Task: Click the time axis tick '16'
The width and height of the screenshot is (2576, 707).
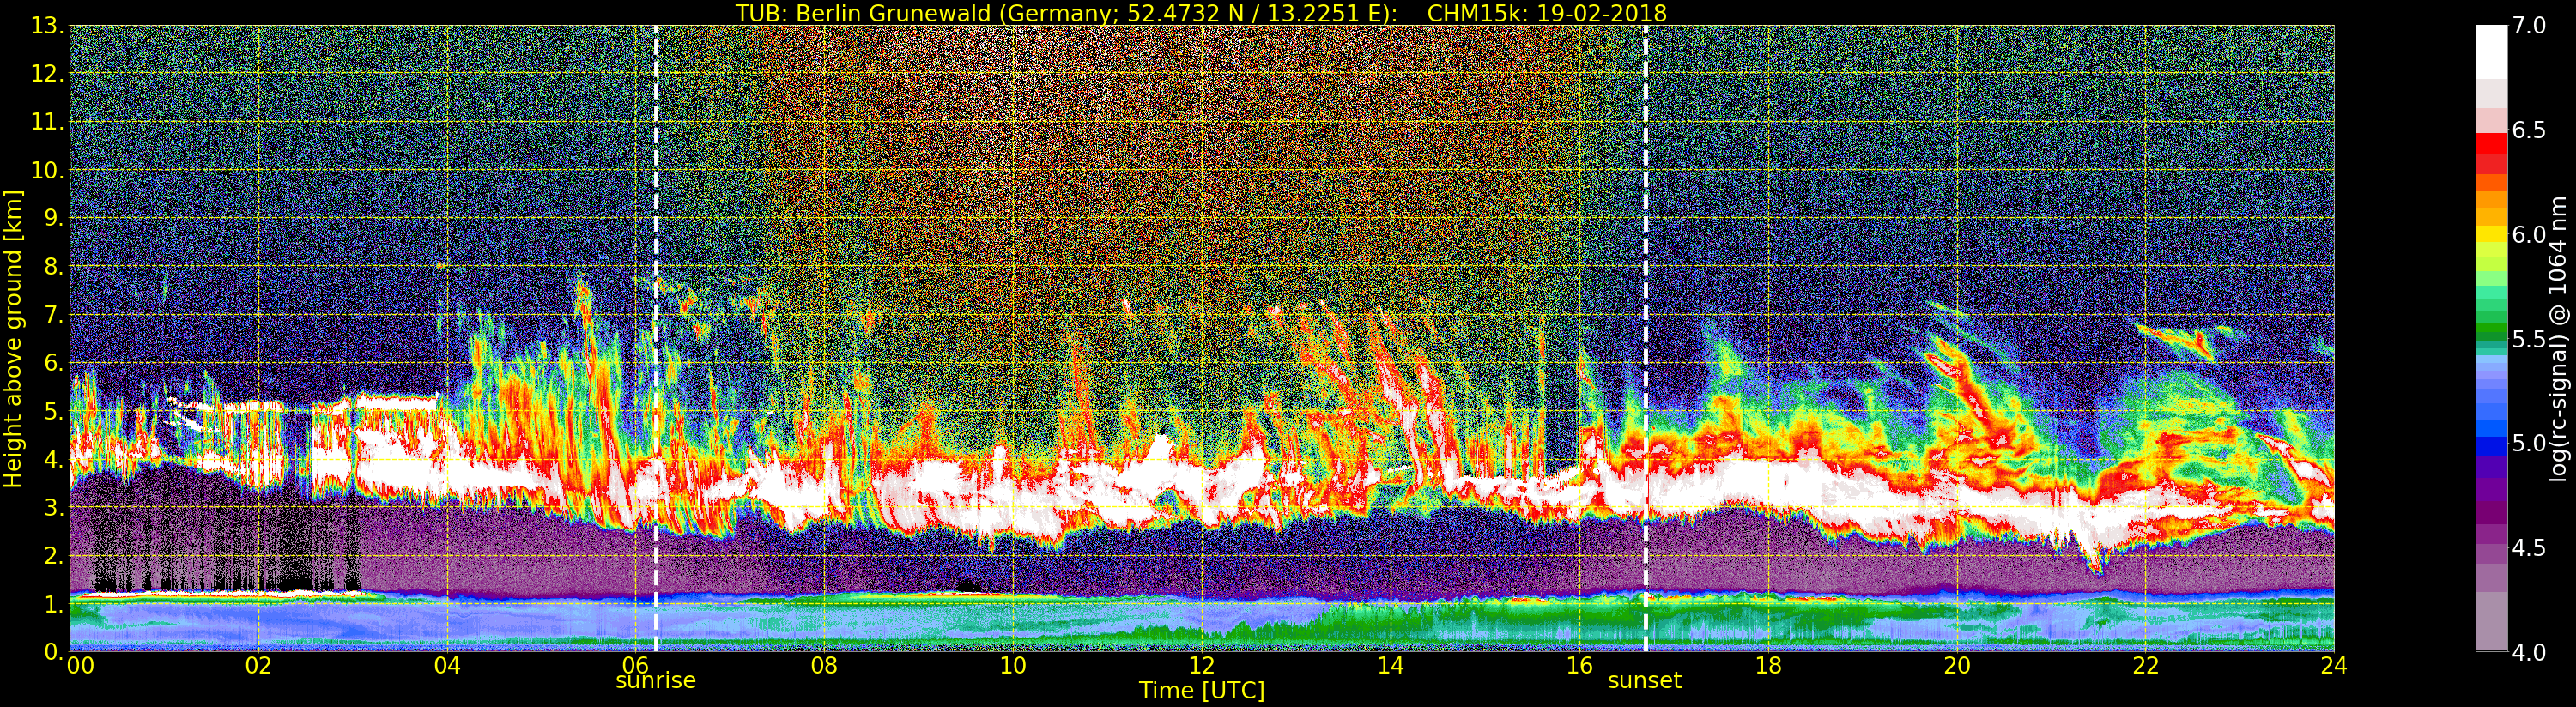Action: point(1579,666)
